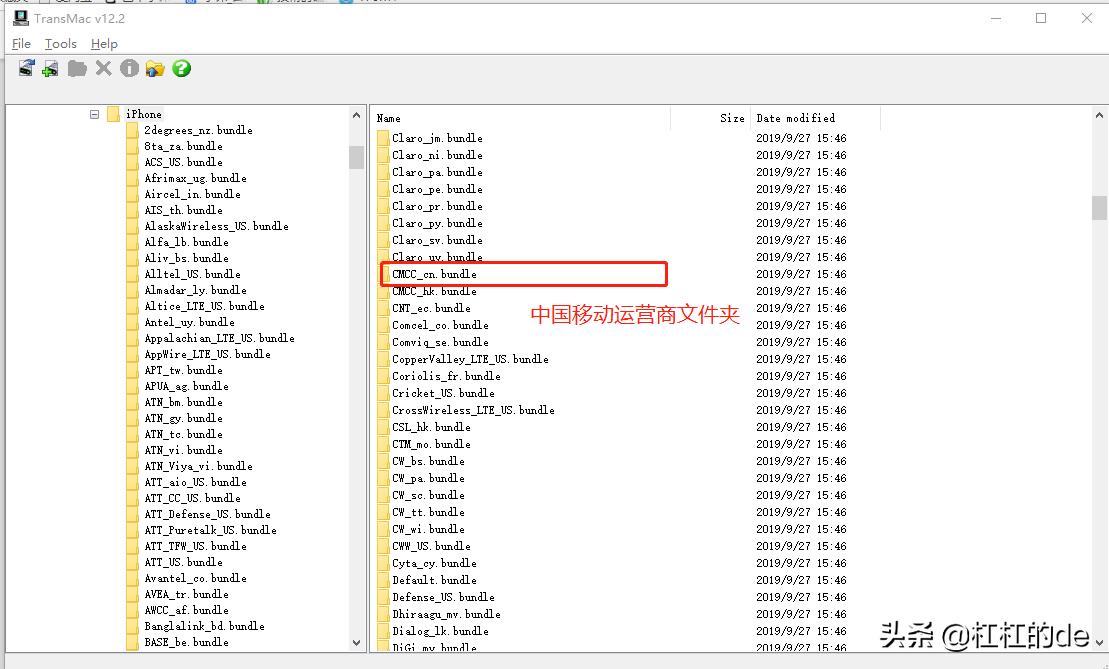Select Comviq_se.bundle in file list
Screen dimensions: 1109x669
pos(440,342)
